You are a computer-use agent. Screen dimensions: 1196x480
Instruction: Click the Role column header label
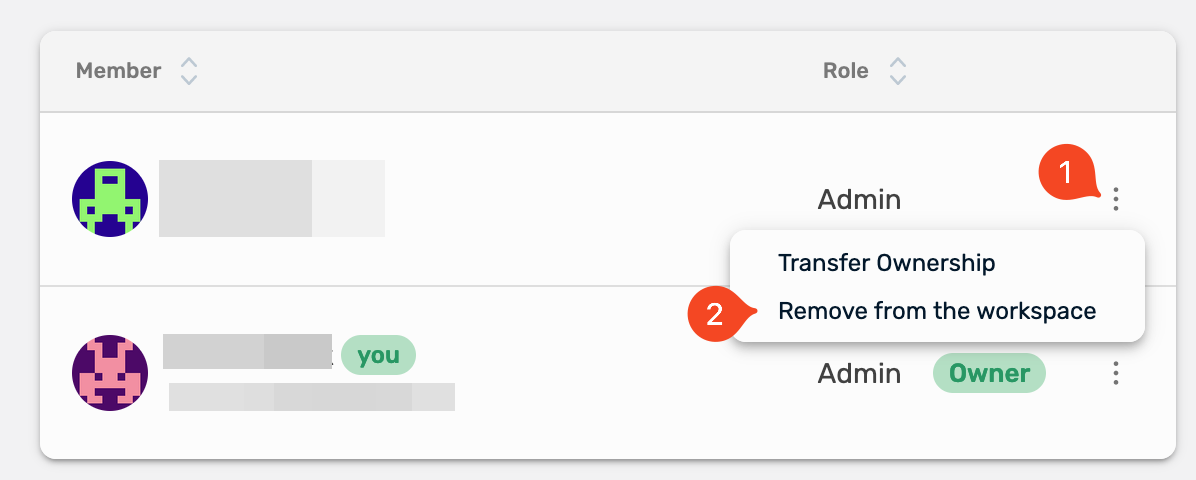click(x=845, y=71)
